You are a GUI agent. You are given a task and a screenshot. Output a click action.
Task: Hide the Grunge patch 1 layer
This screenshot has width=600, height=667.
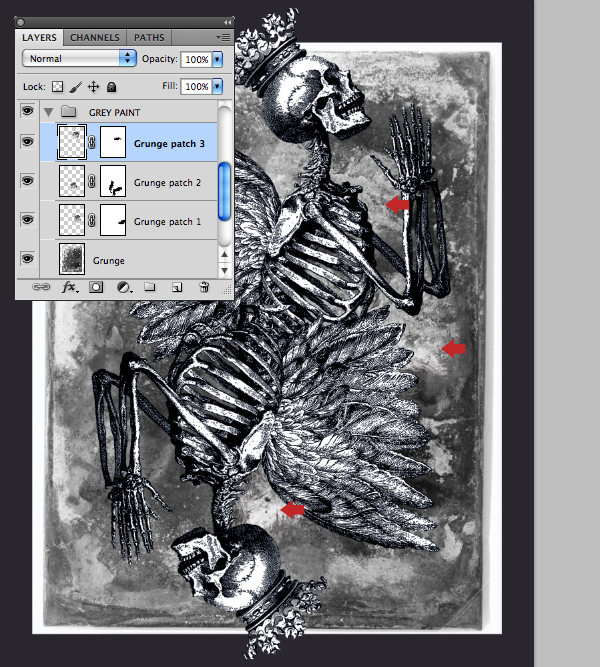(x=28, y=220)
